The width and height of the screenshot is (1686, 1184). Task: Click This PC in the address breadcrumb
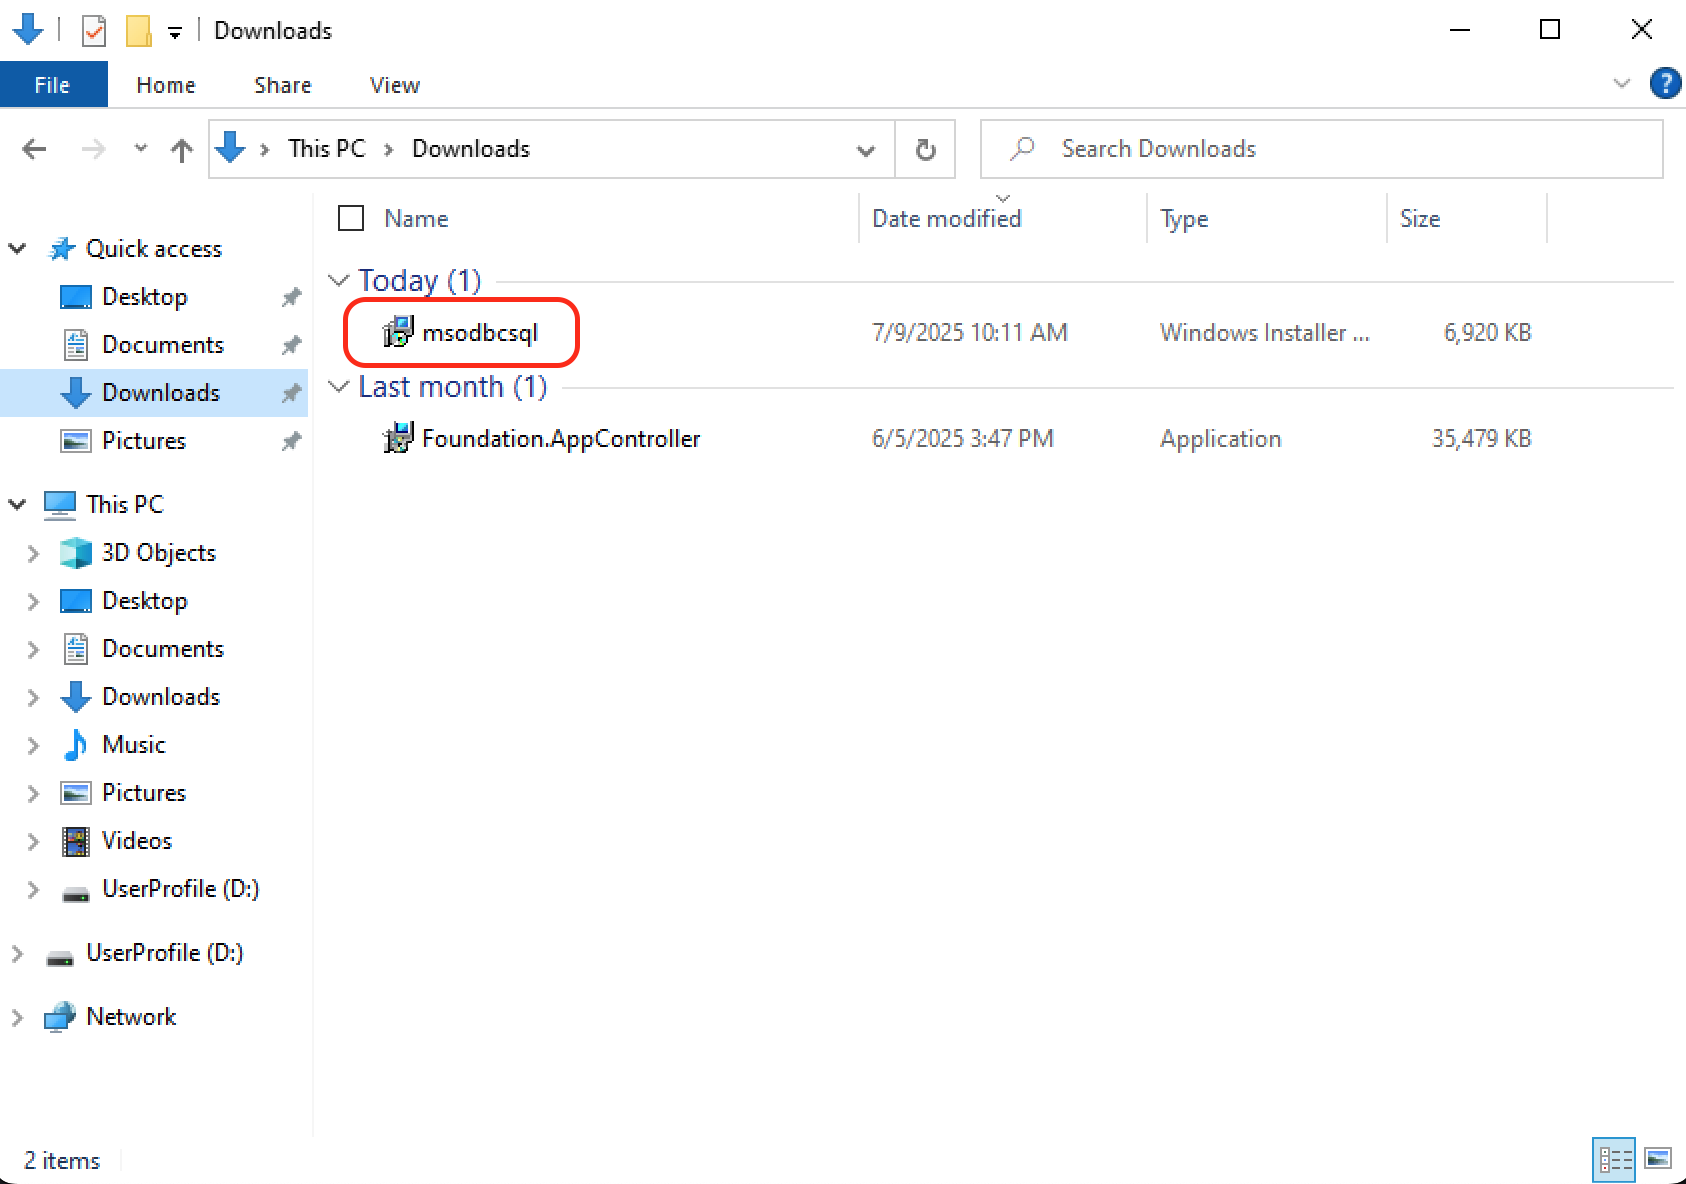click(x=326, y=149)
